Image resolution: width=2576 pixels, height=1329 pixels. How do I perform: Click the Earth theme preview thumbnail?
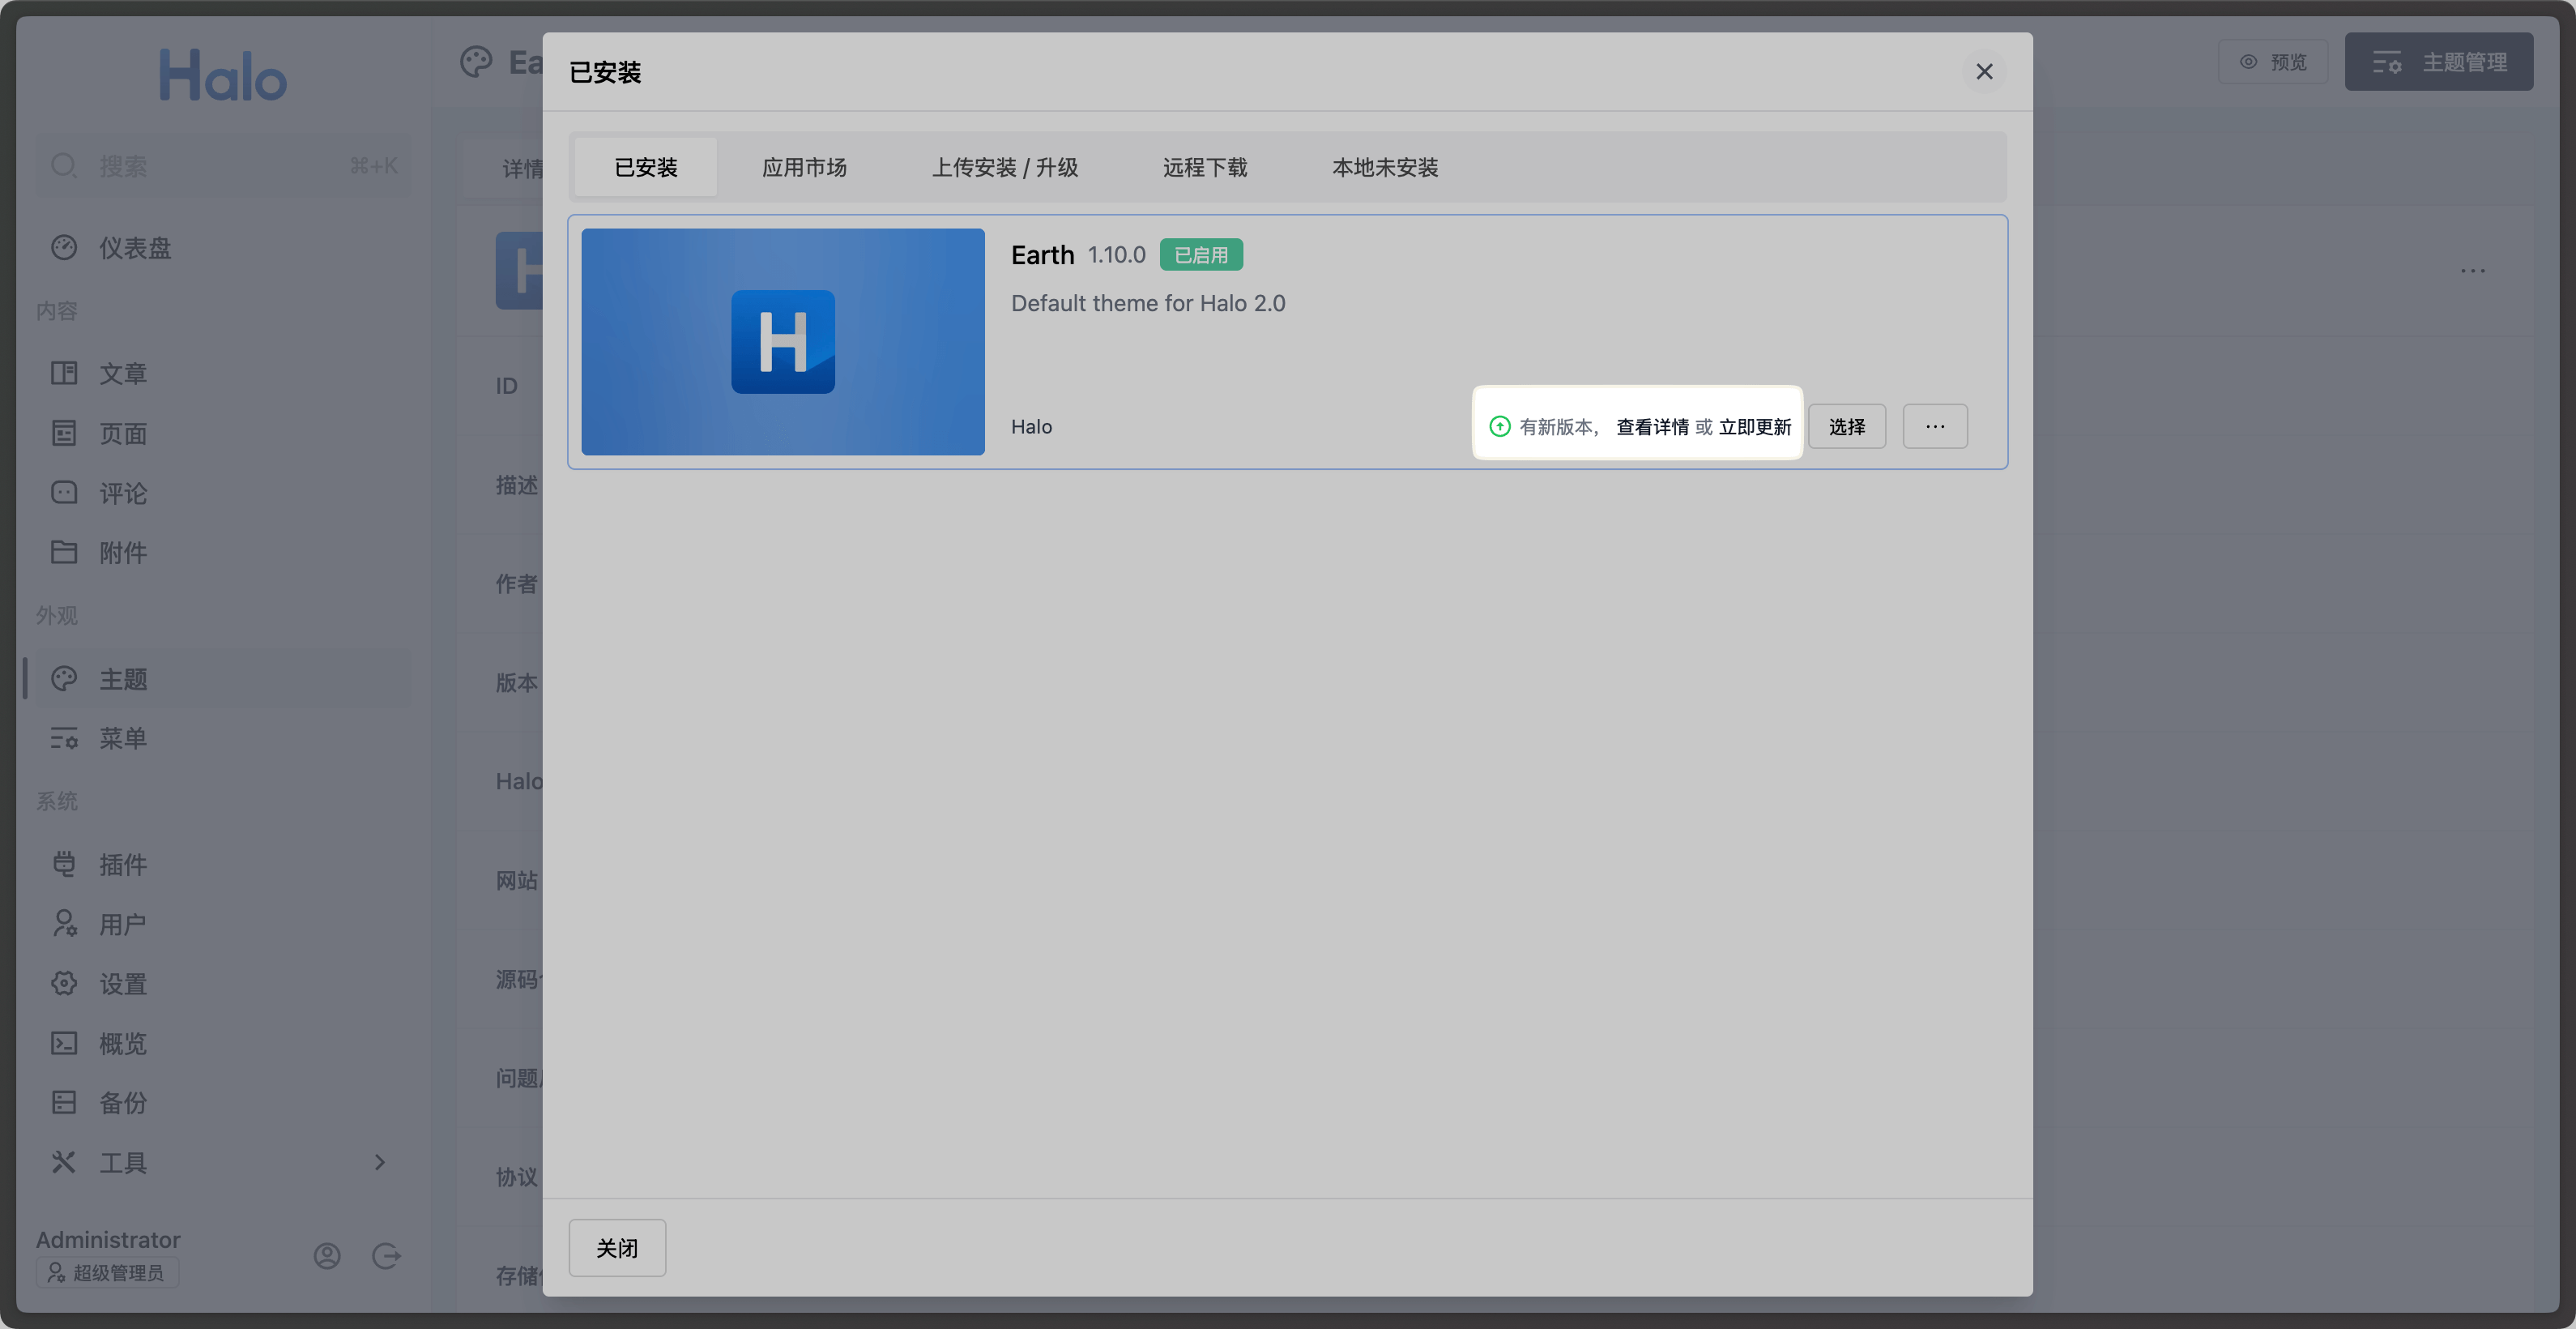[x=782, y=342]
